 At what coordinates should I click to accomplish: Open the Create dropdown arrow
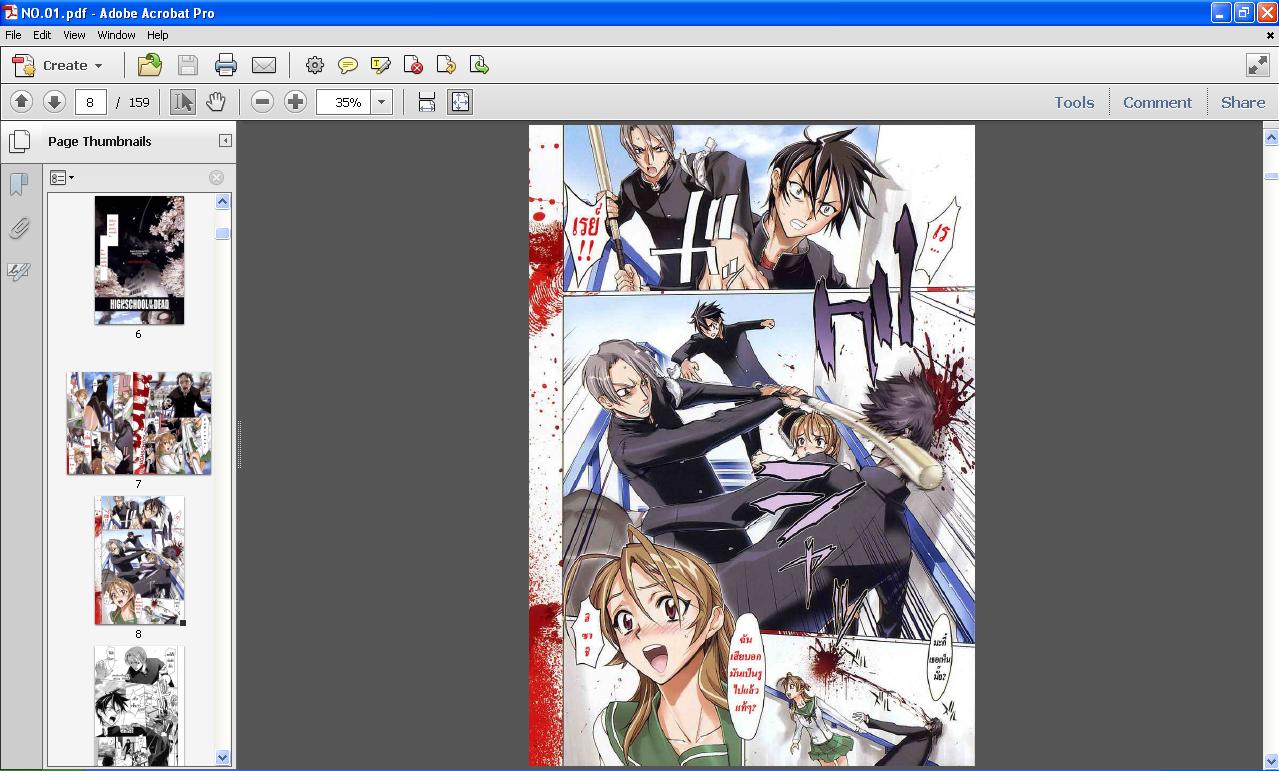click(x=98, y=66)
